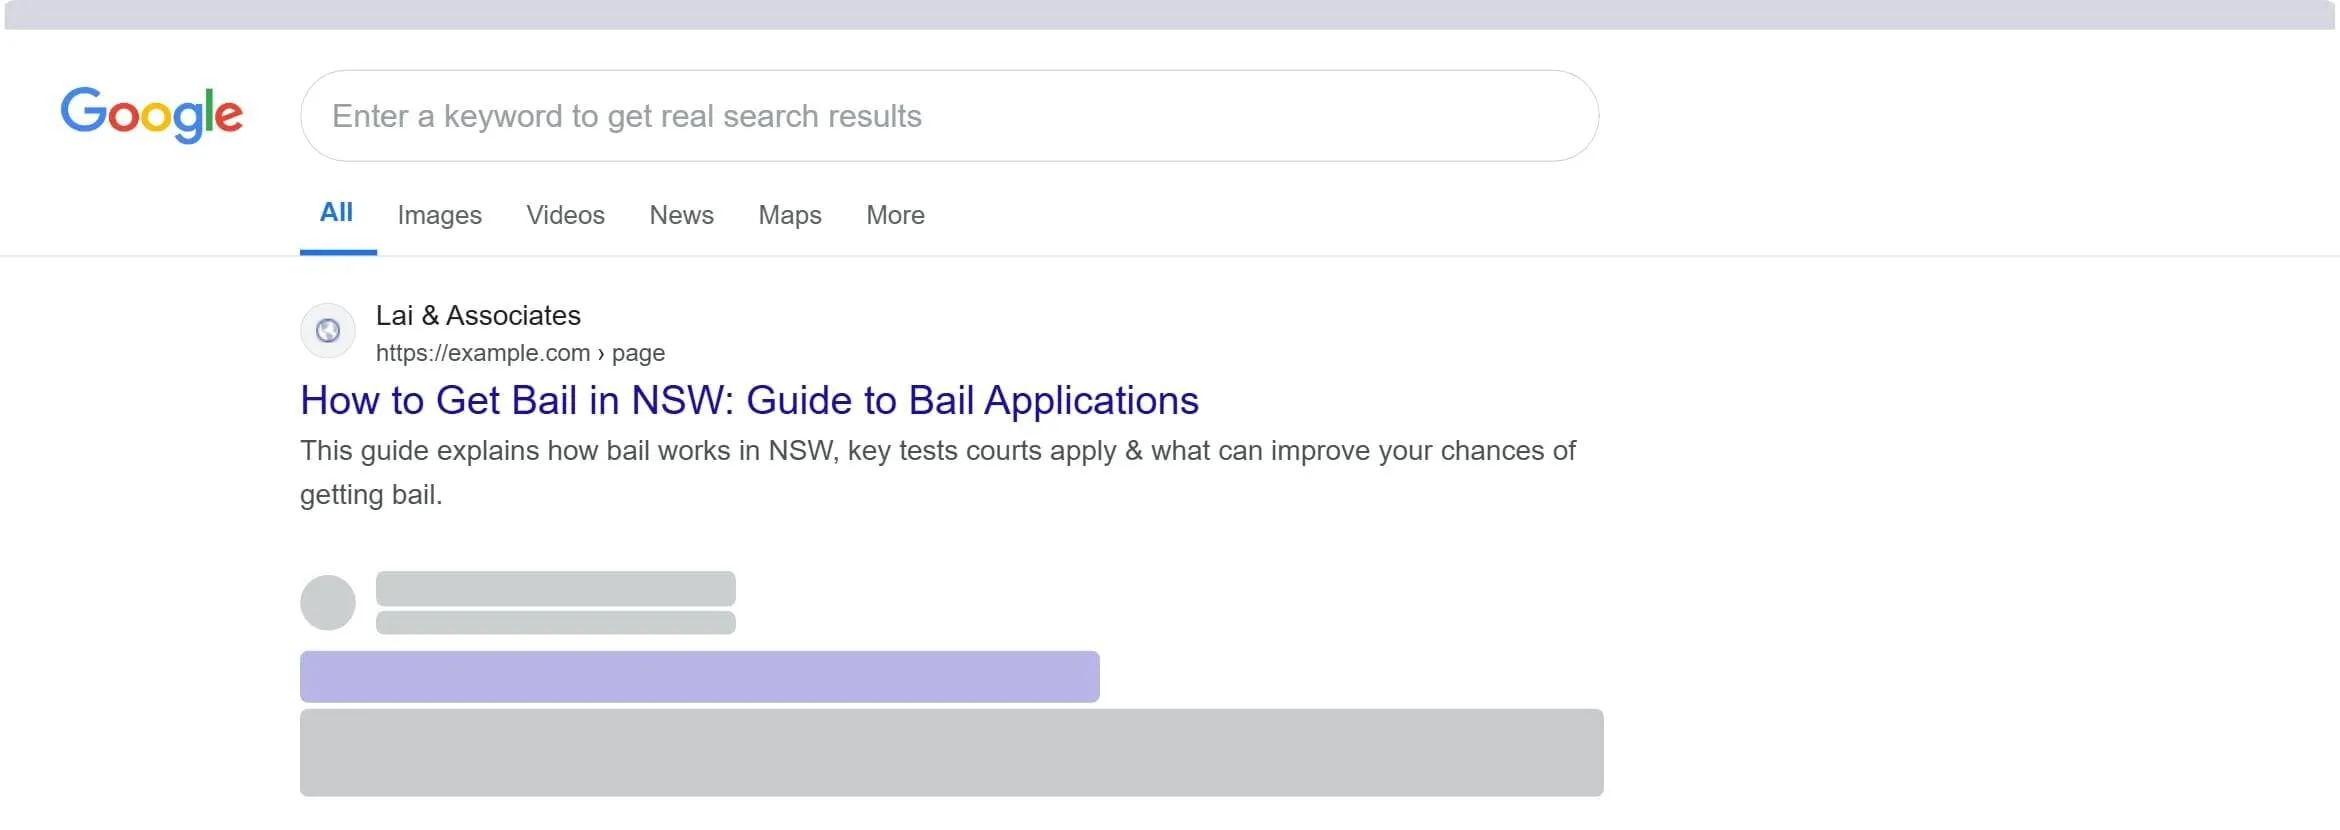The height and width of the screenshot is (830, 2340).
Task: Select the Videos search tab
Action: (565, 215)
